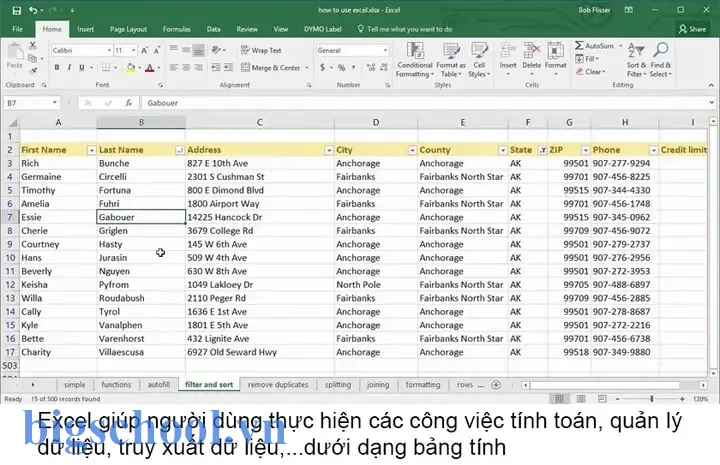Click the Borders icon
Image resolution: width=720 pixels, height=465 pixels.
point(106,67)
